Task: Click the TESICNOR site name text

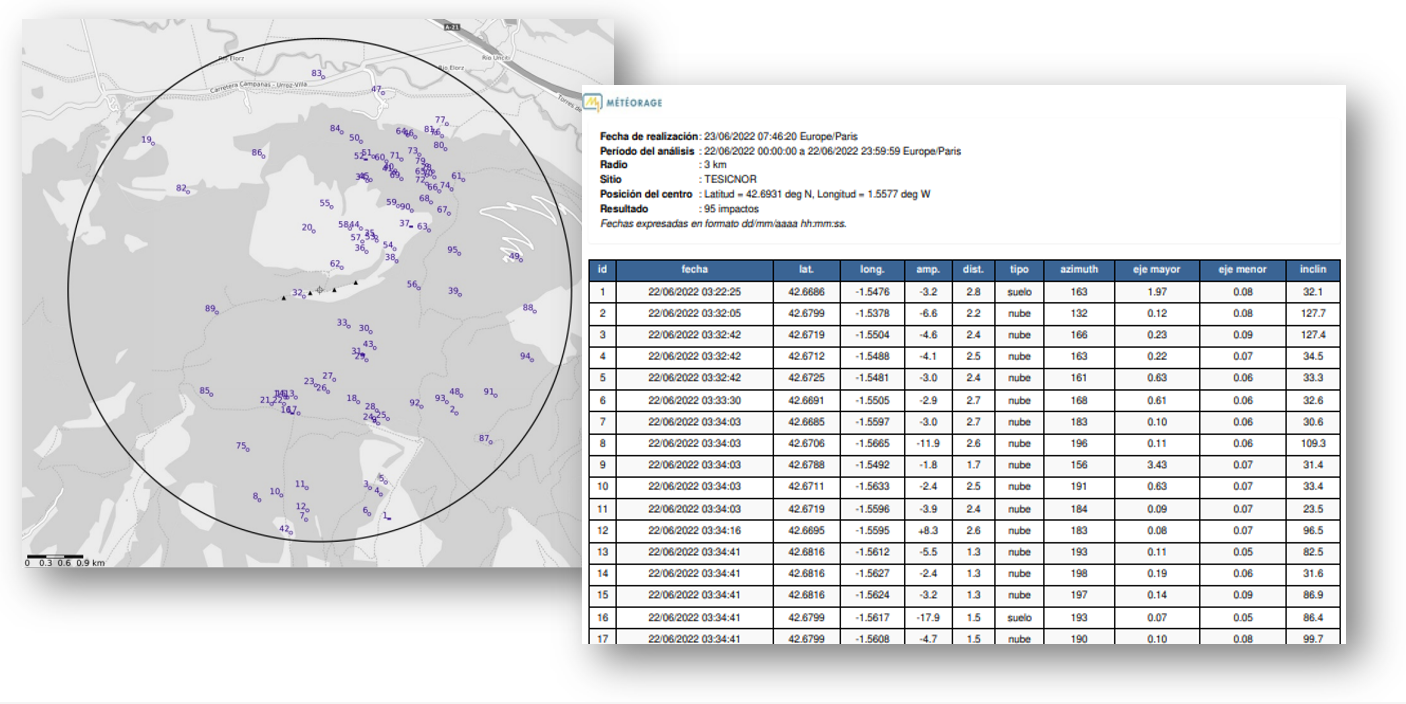Action: 731,179
